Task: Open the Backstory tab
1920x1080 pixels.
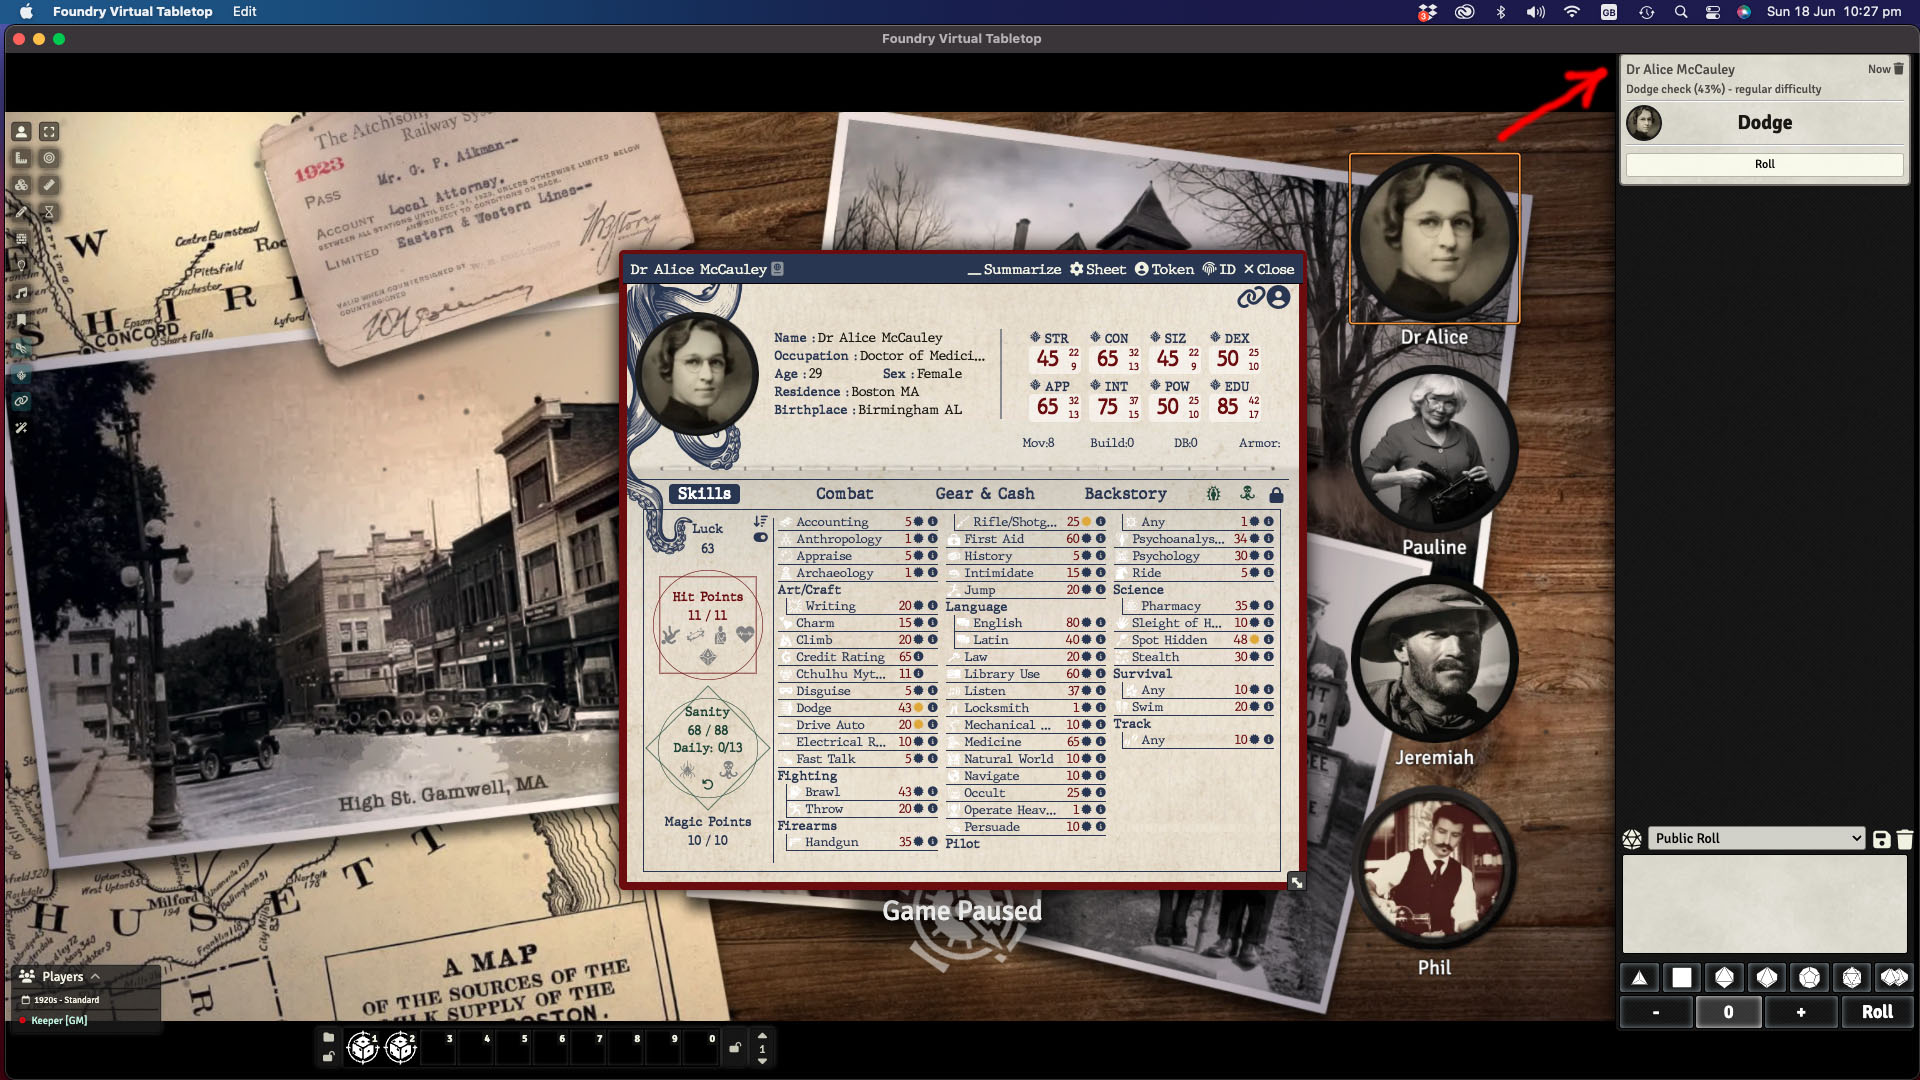Action: coord(1125,494)
